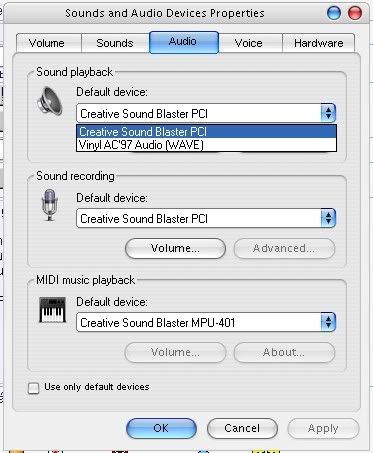Click the blue window button in title bar
This screenshot has height=453, width=373.
click(334, 13)
